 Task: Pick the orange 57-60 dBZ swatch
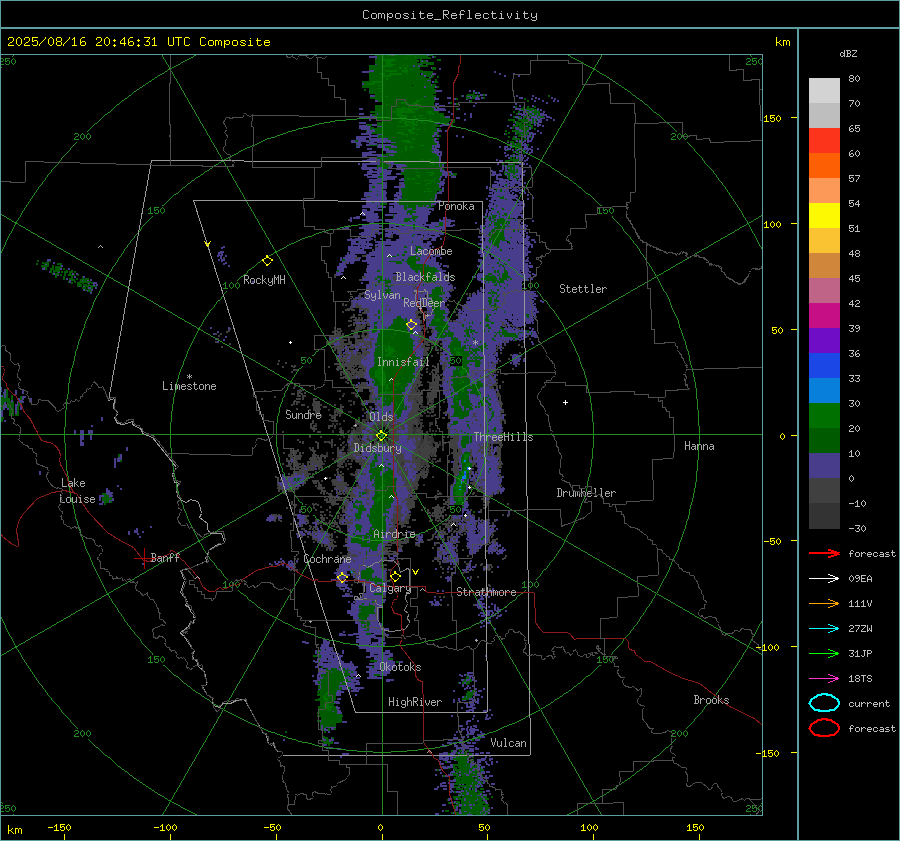click(x=824, y=166)
